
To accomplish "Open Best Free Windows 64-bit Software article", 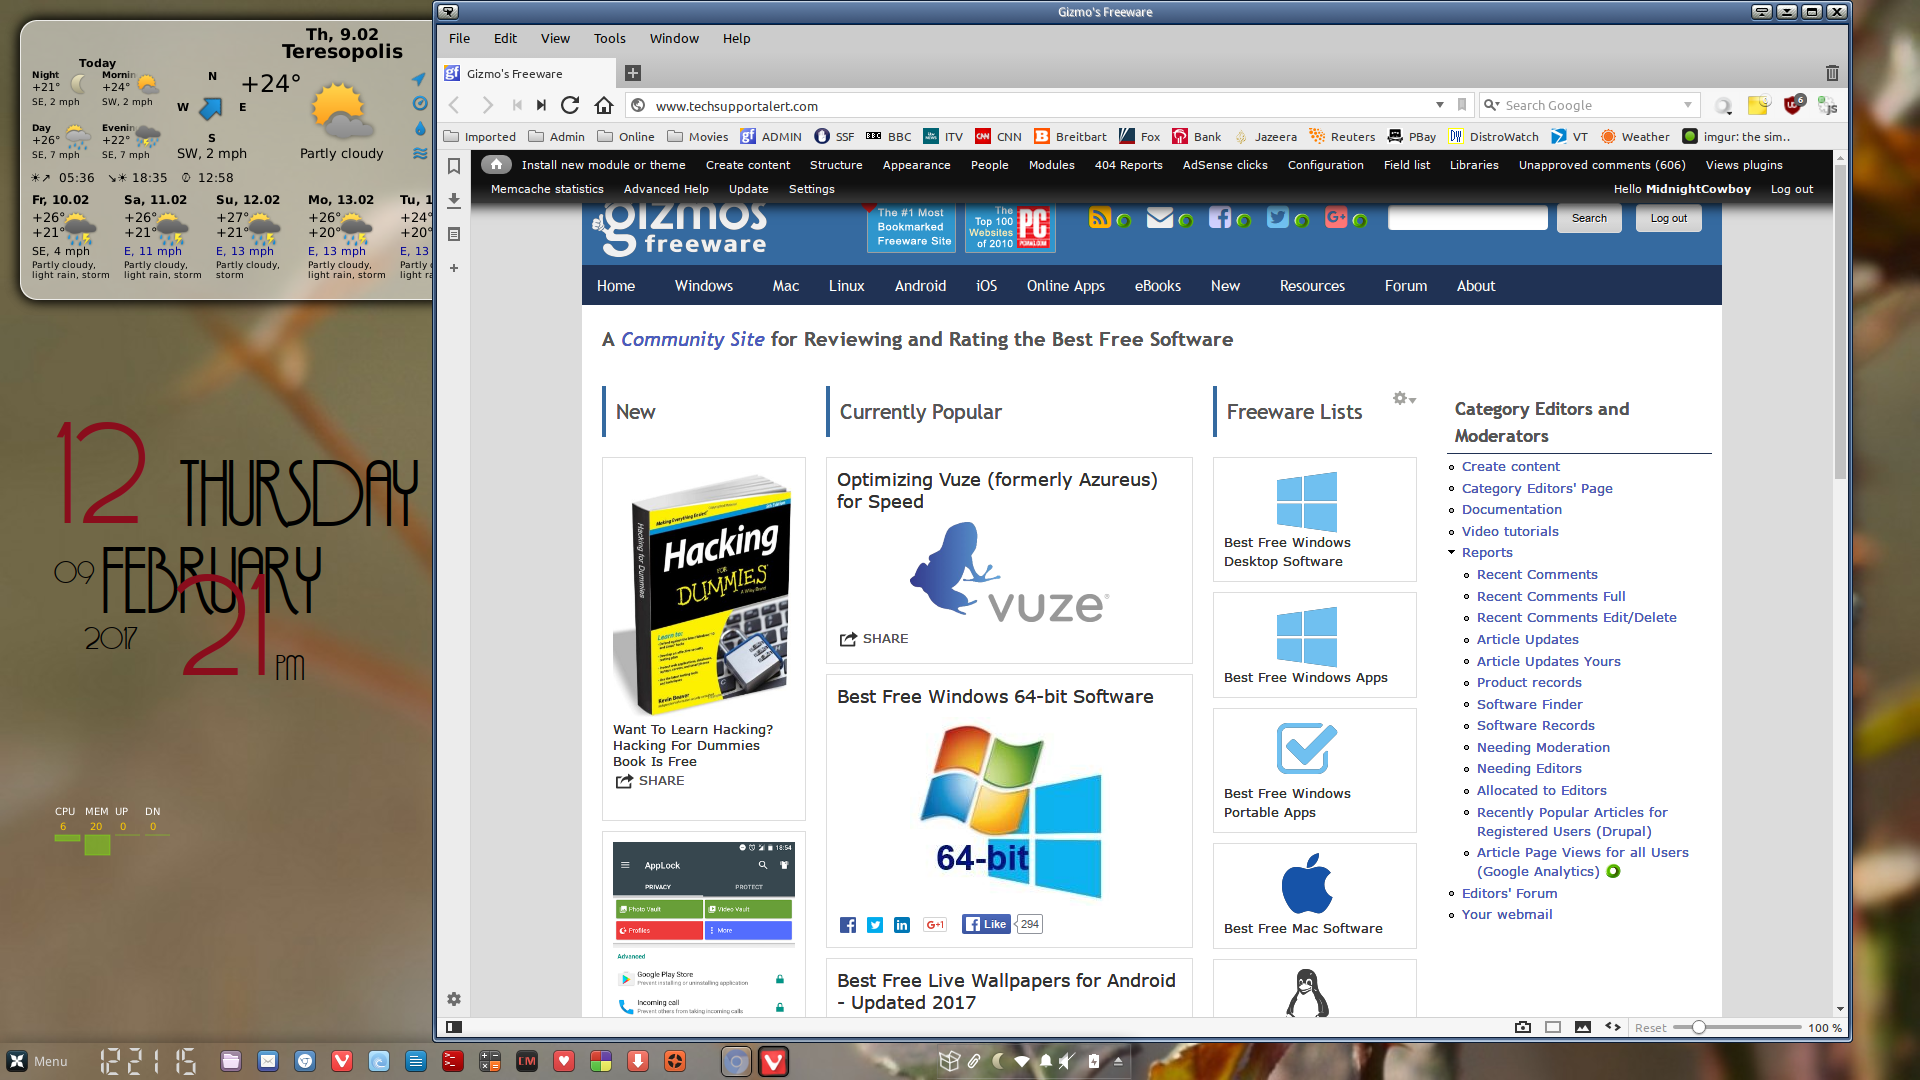I will [995, 697].
